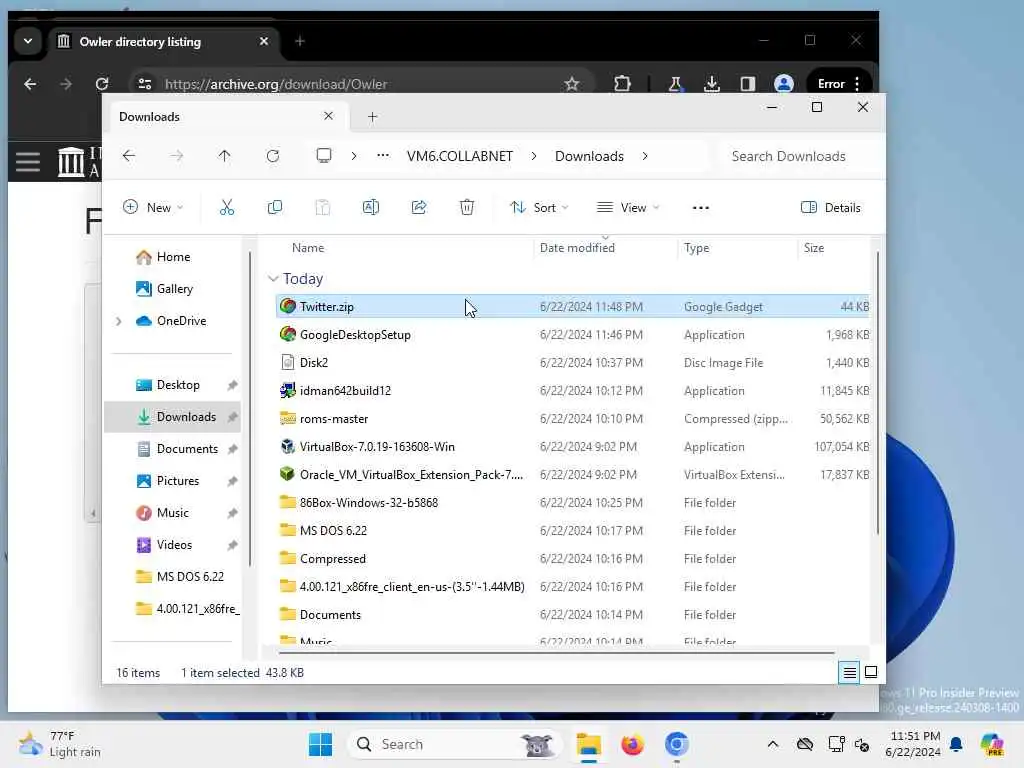Image resolution: width=1024 pixels, height=768 pixels.
Task: Toggle the Details pane
Action: tap(831, 208)
